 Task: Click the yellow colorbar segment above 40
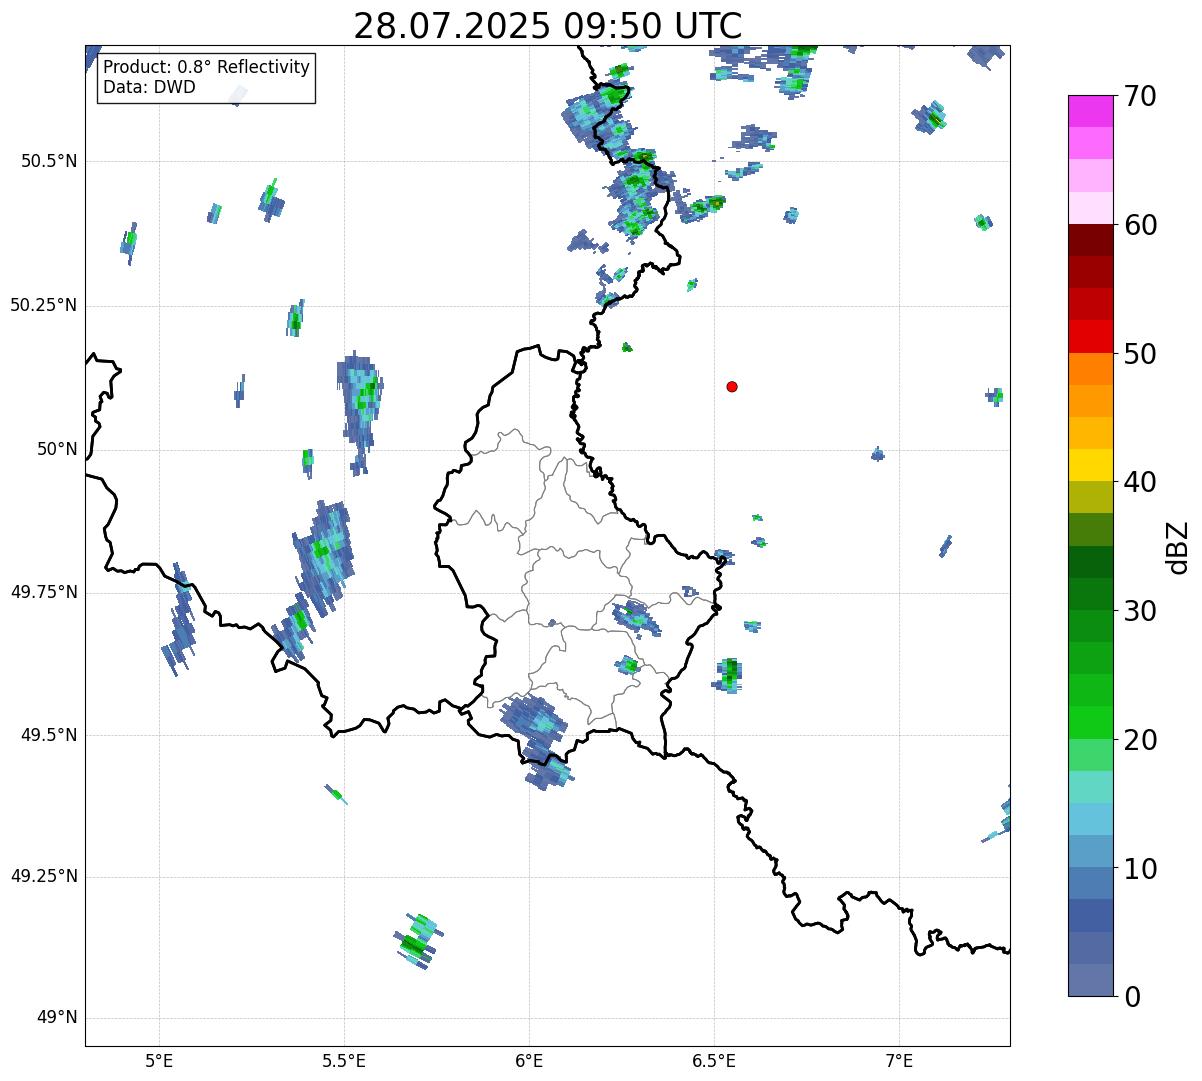tap(1090, 465)
